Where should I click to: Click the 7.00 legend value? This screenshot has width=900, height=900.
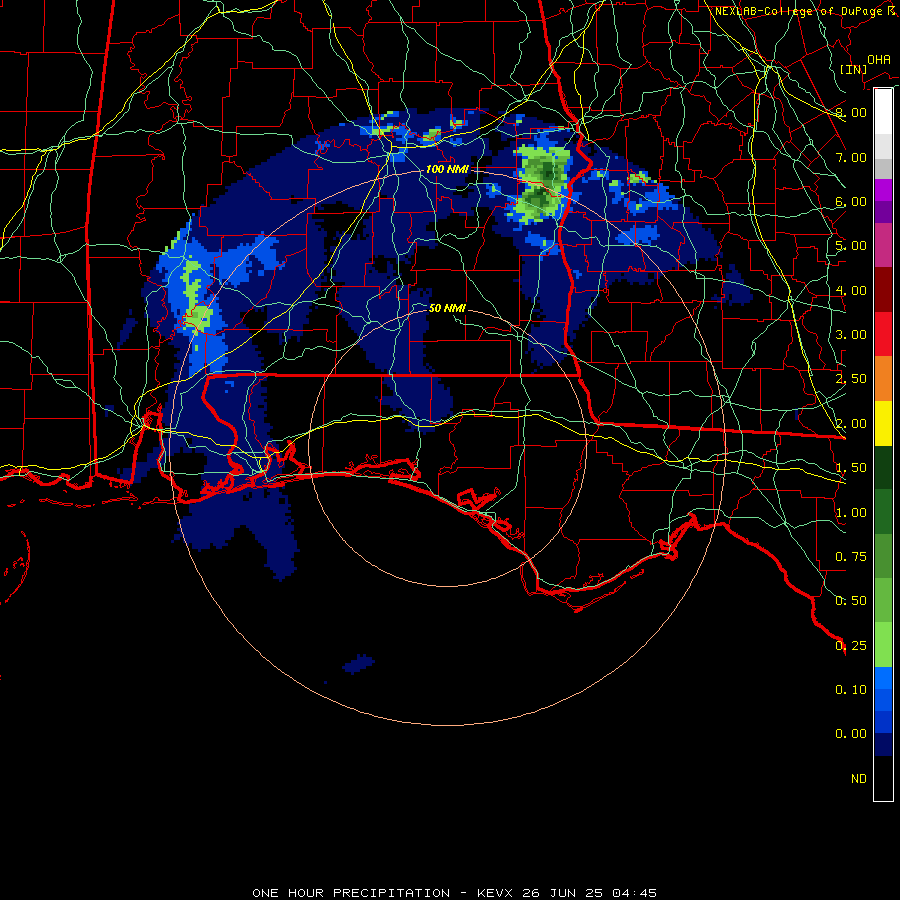tap(851, 157)
